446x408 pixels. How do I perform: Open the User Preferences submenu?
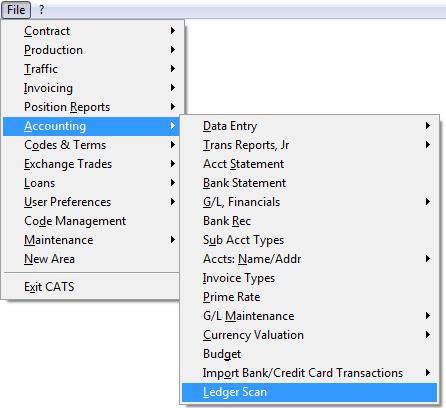point(91,202)
